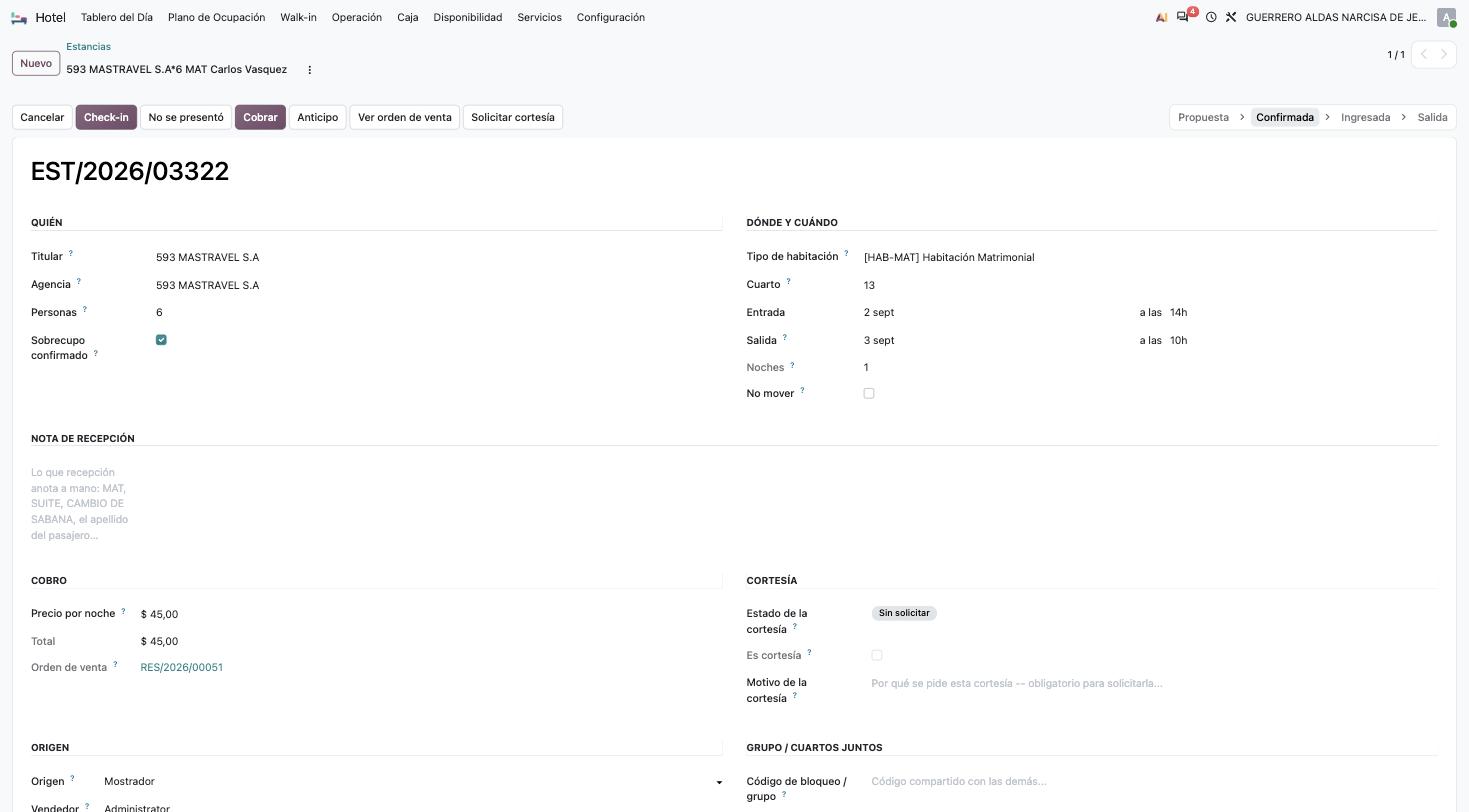Open the Caja menu
1469x812 pixels.
pyautogui.click(x=408, y=17)
